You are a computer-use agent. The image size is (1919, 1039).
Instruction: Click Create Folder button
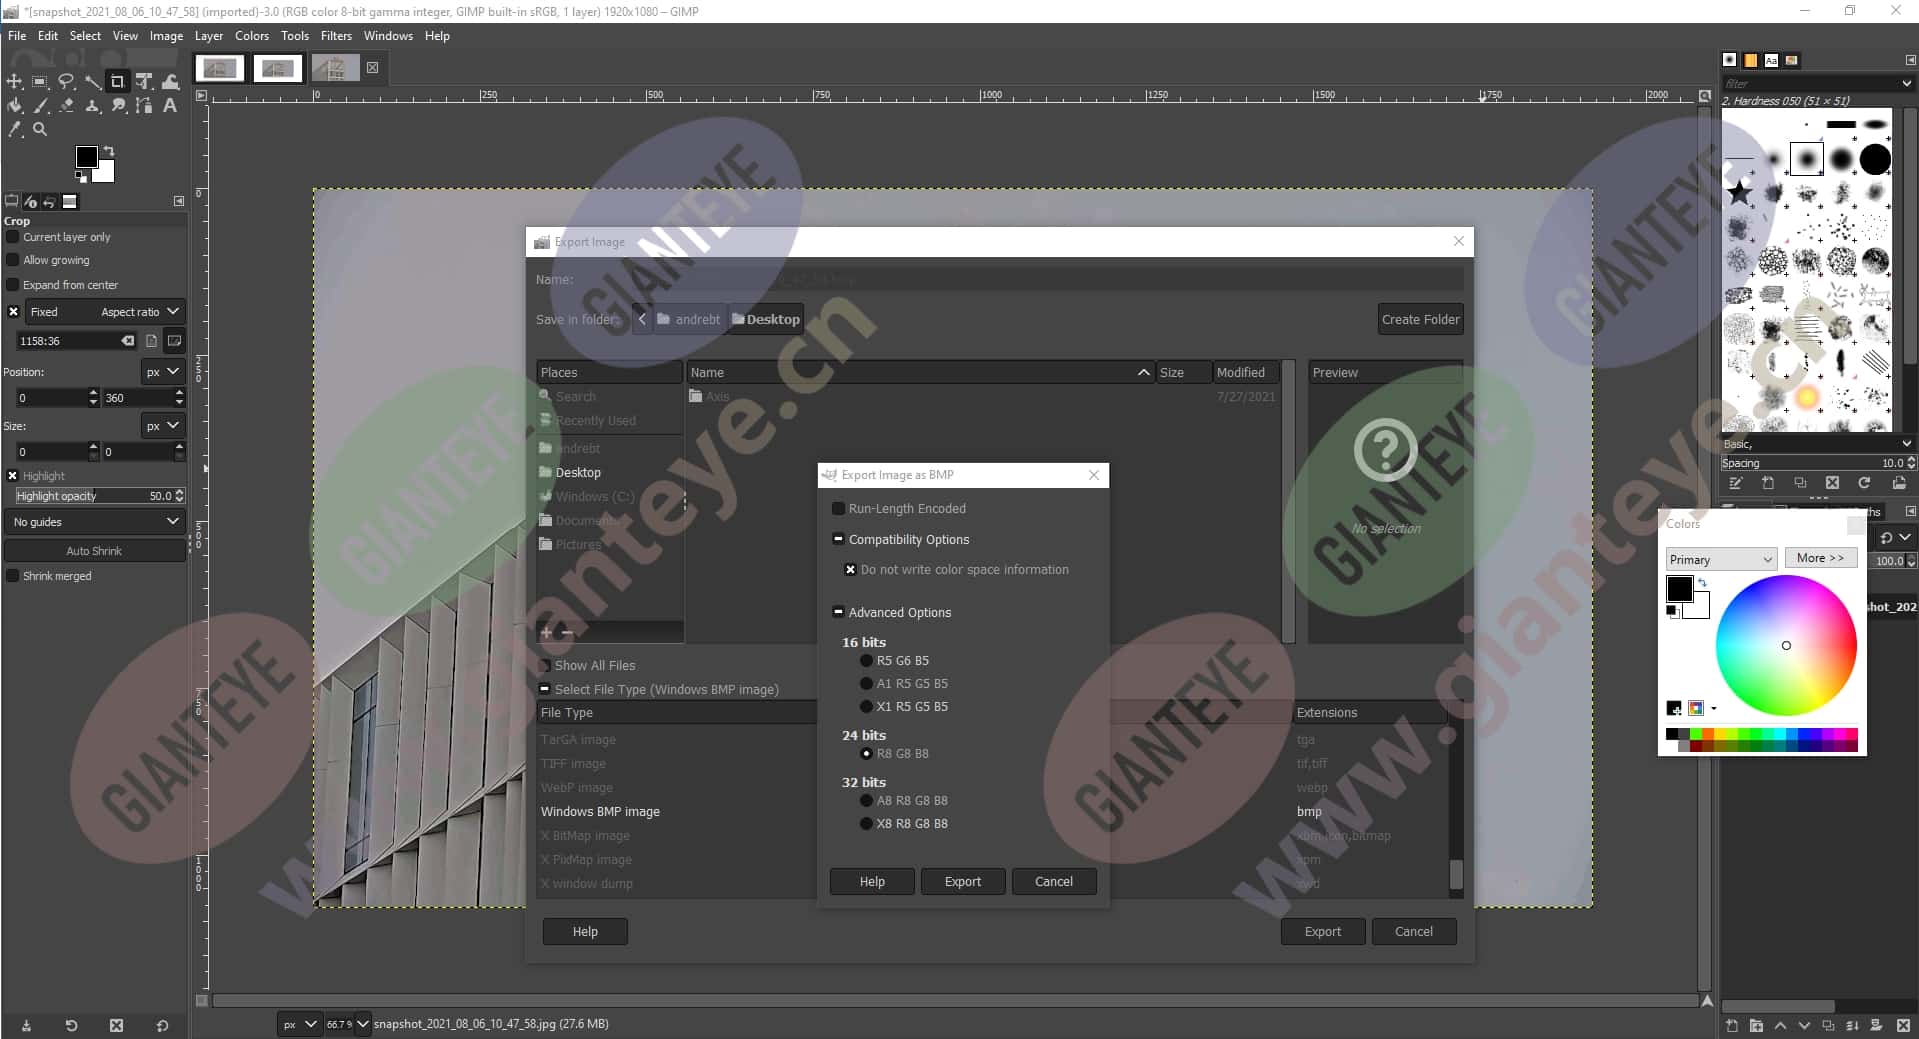[x=1420, y=319]
